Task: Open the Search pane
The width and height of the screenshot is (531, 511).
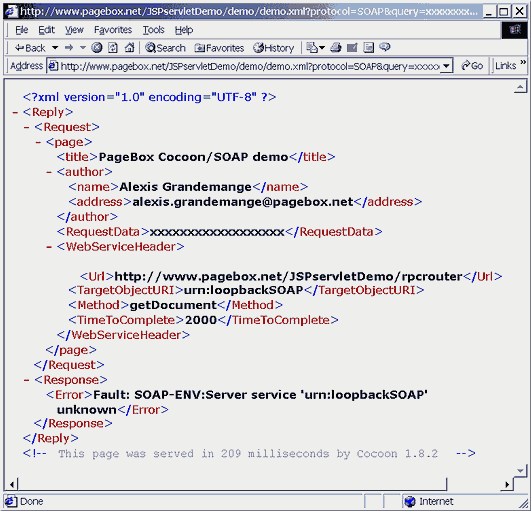Action: point(165,48)
